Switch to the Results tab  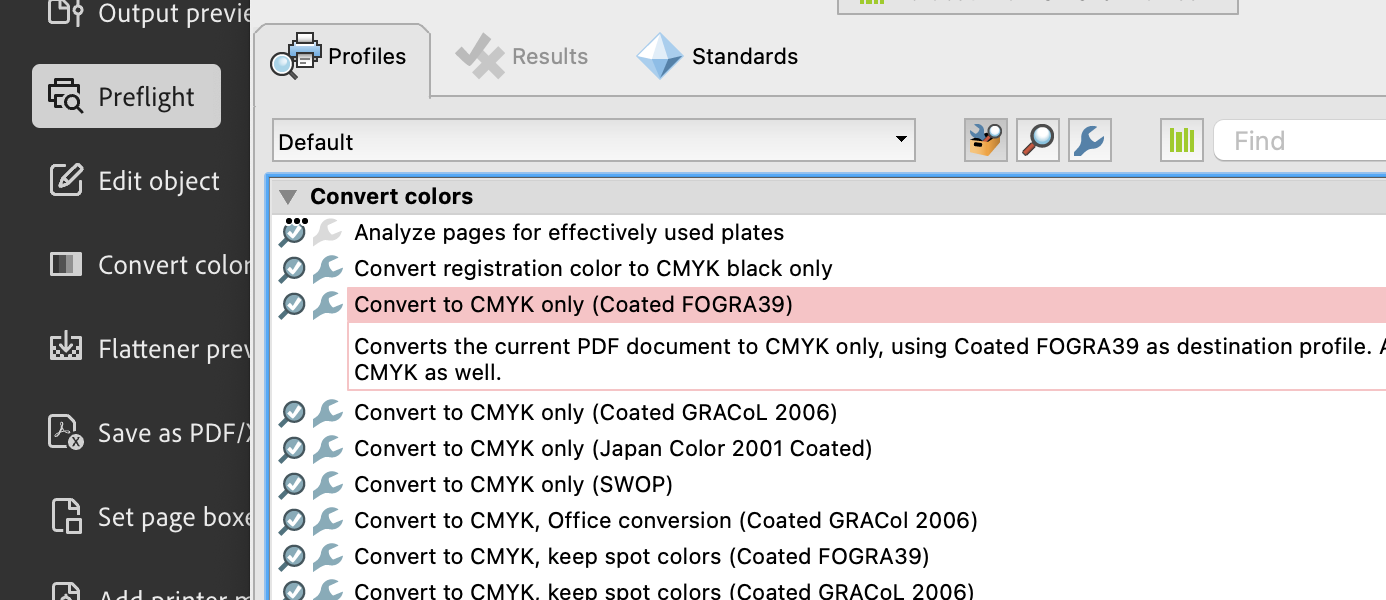pyautogui.click(x=522, y=56)
